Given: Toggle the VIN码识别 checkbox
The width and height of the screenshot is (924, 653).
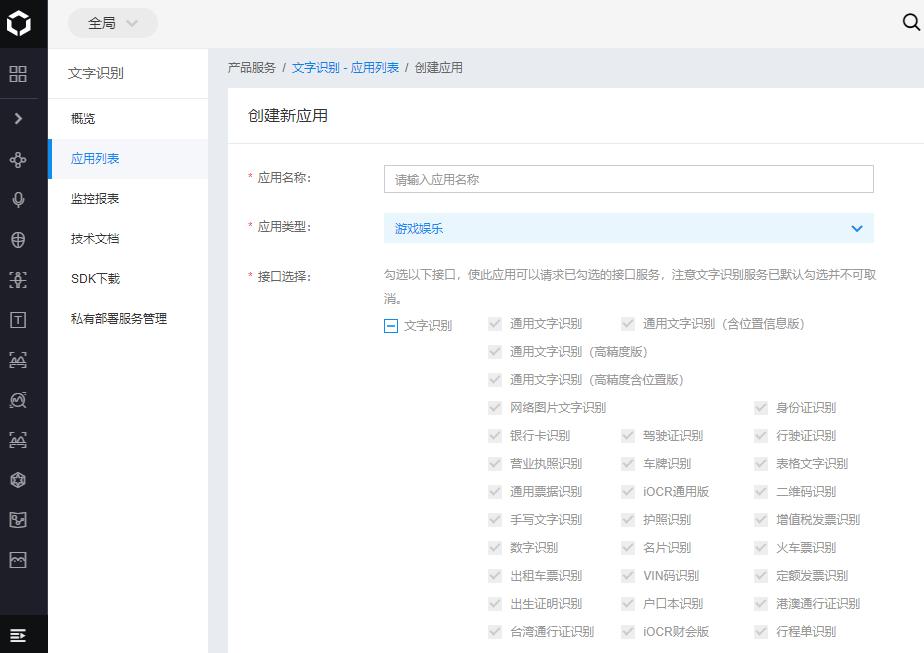Looking at the screenshot, I should pyautogui.click(x=628, y=576).
